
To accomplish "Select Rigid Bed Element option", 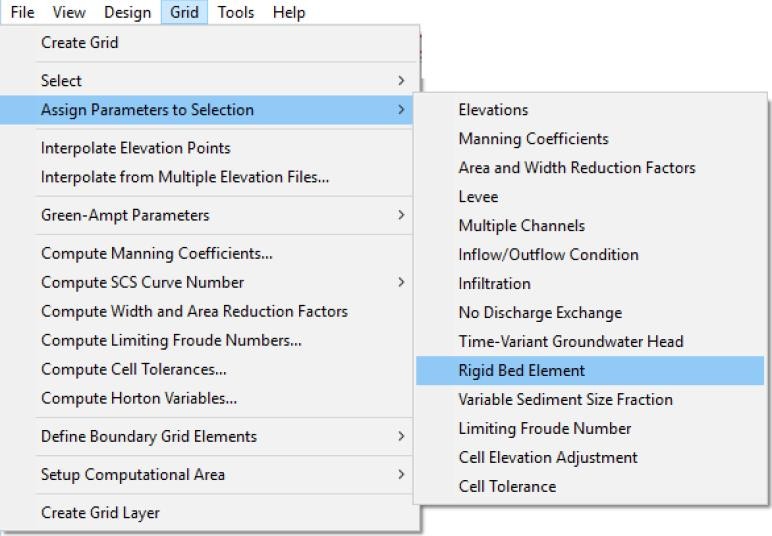I will point(521,371).
